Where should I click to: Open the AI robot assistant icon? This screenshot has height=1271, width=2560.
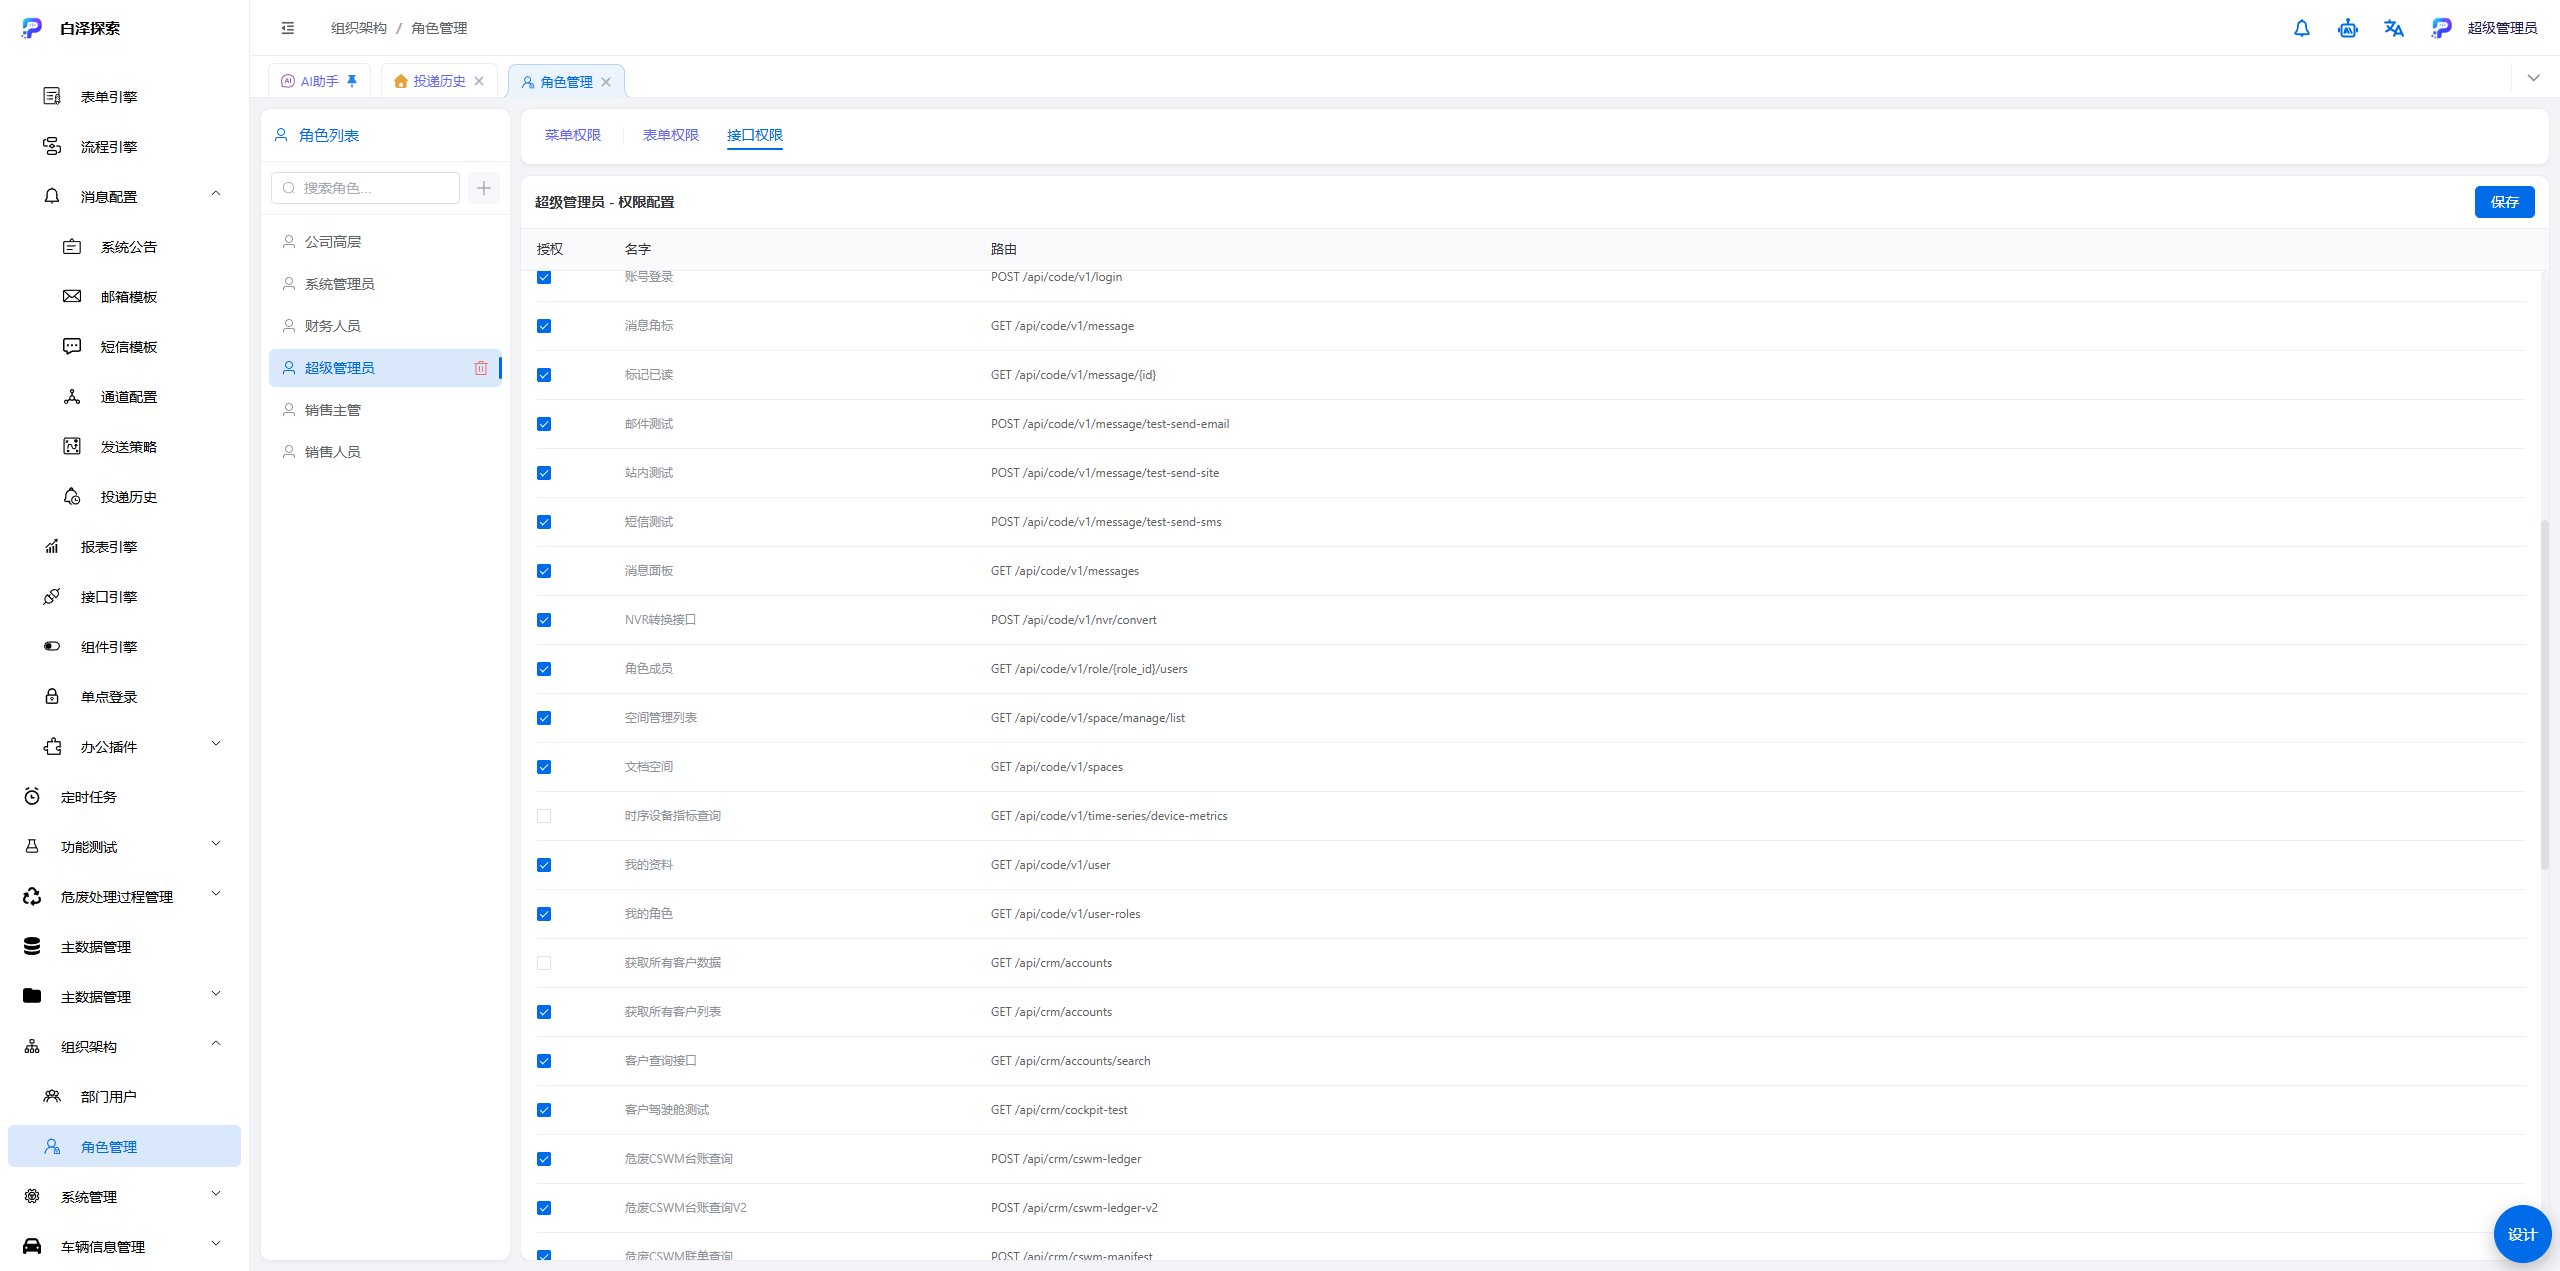pos(2348,28)
